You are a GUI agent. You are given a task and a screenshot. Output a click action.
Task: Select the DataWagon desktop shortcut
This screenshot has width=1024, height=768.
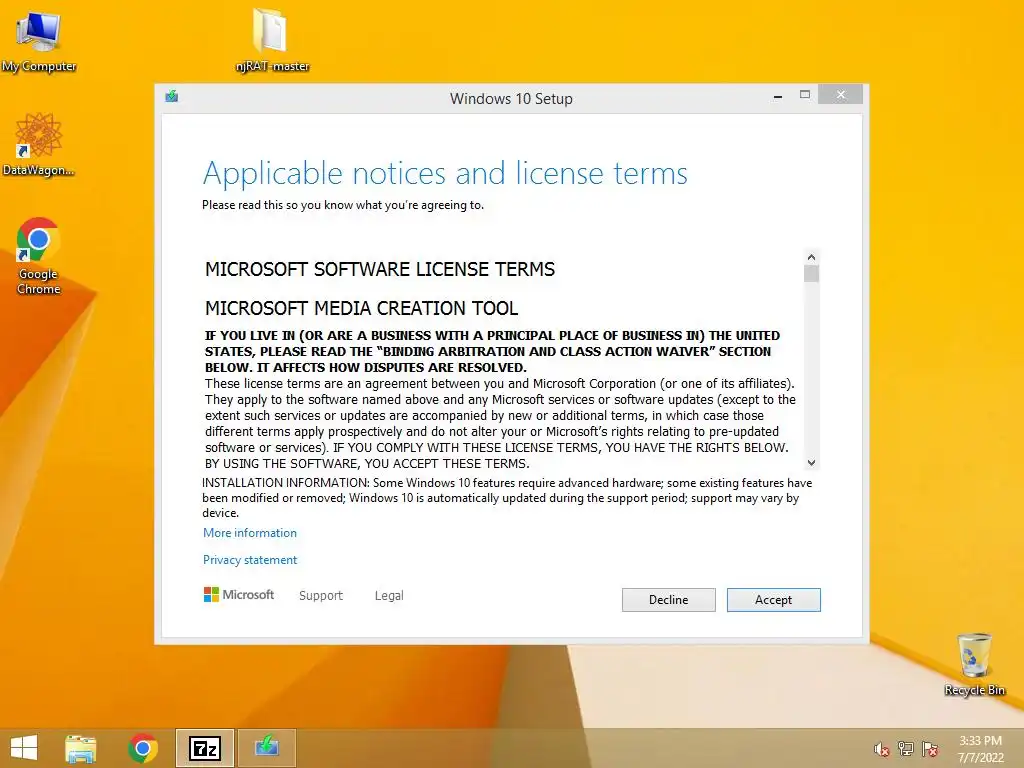click(39, 144)
